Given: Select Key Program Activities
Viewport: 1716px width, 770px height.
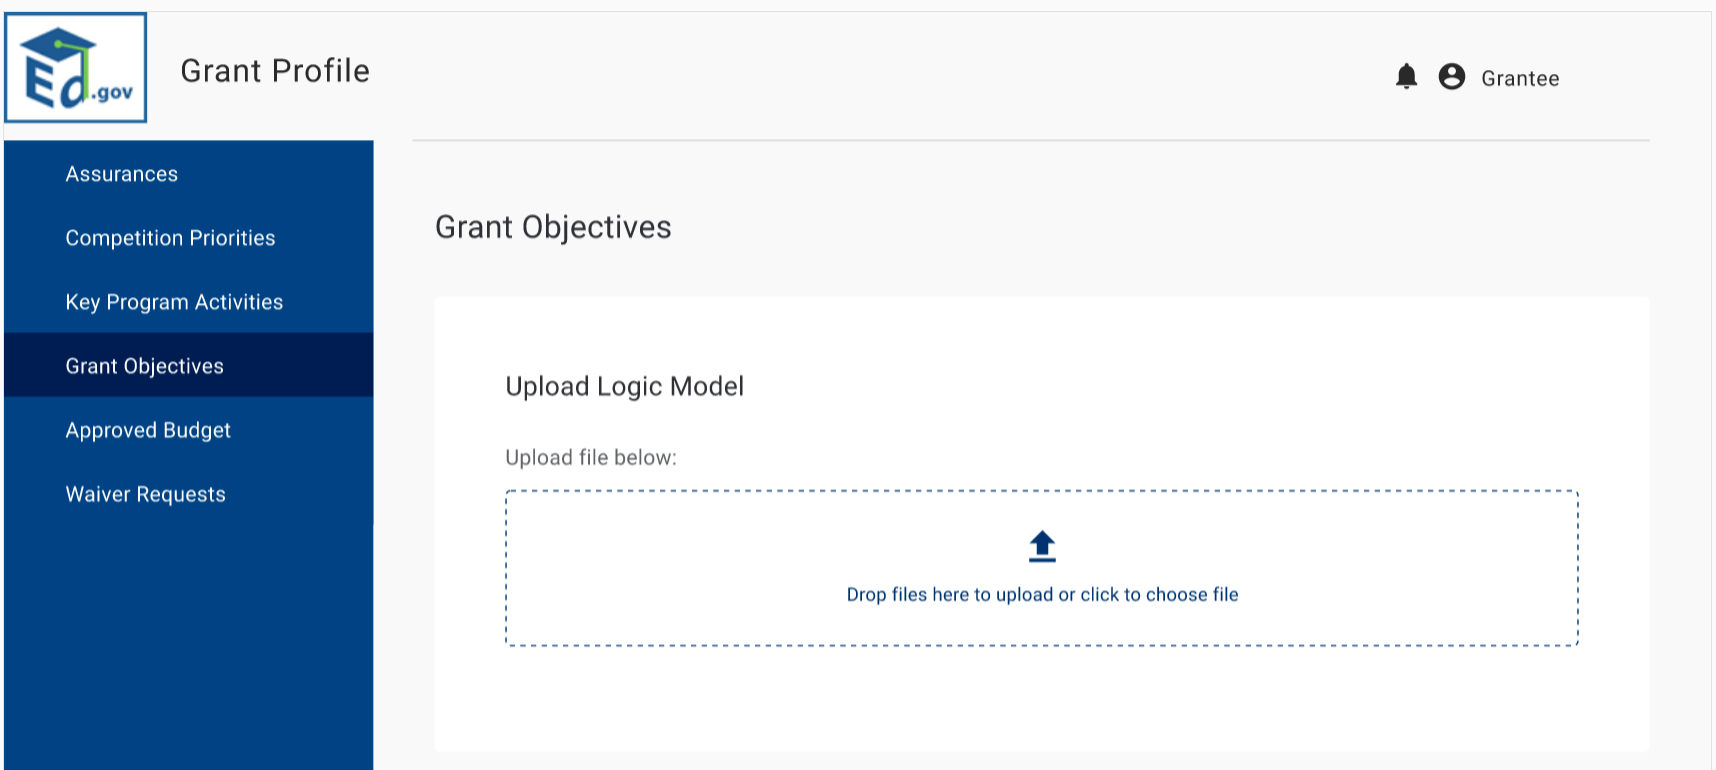Looking at the screenshot, I should pyautogui.click(x=174, y=302).
